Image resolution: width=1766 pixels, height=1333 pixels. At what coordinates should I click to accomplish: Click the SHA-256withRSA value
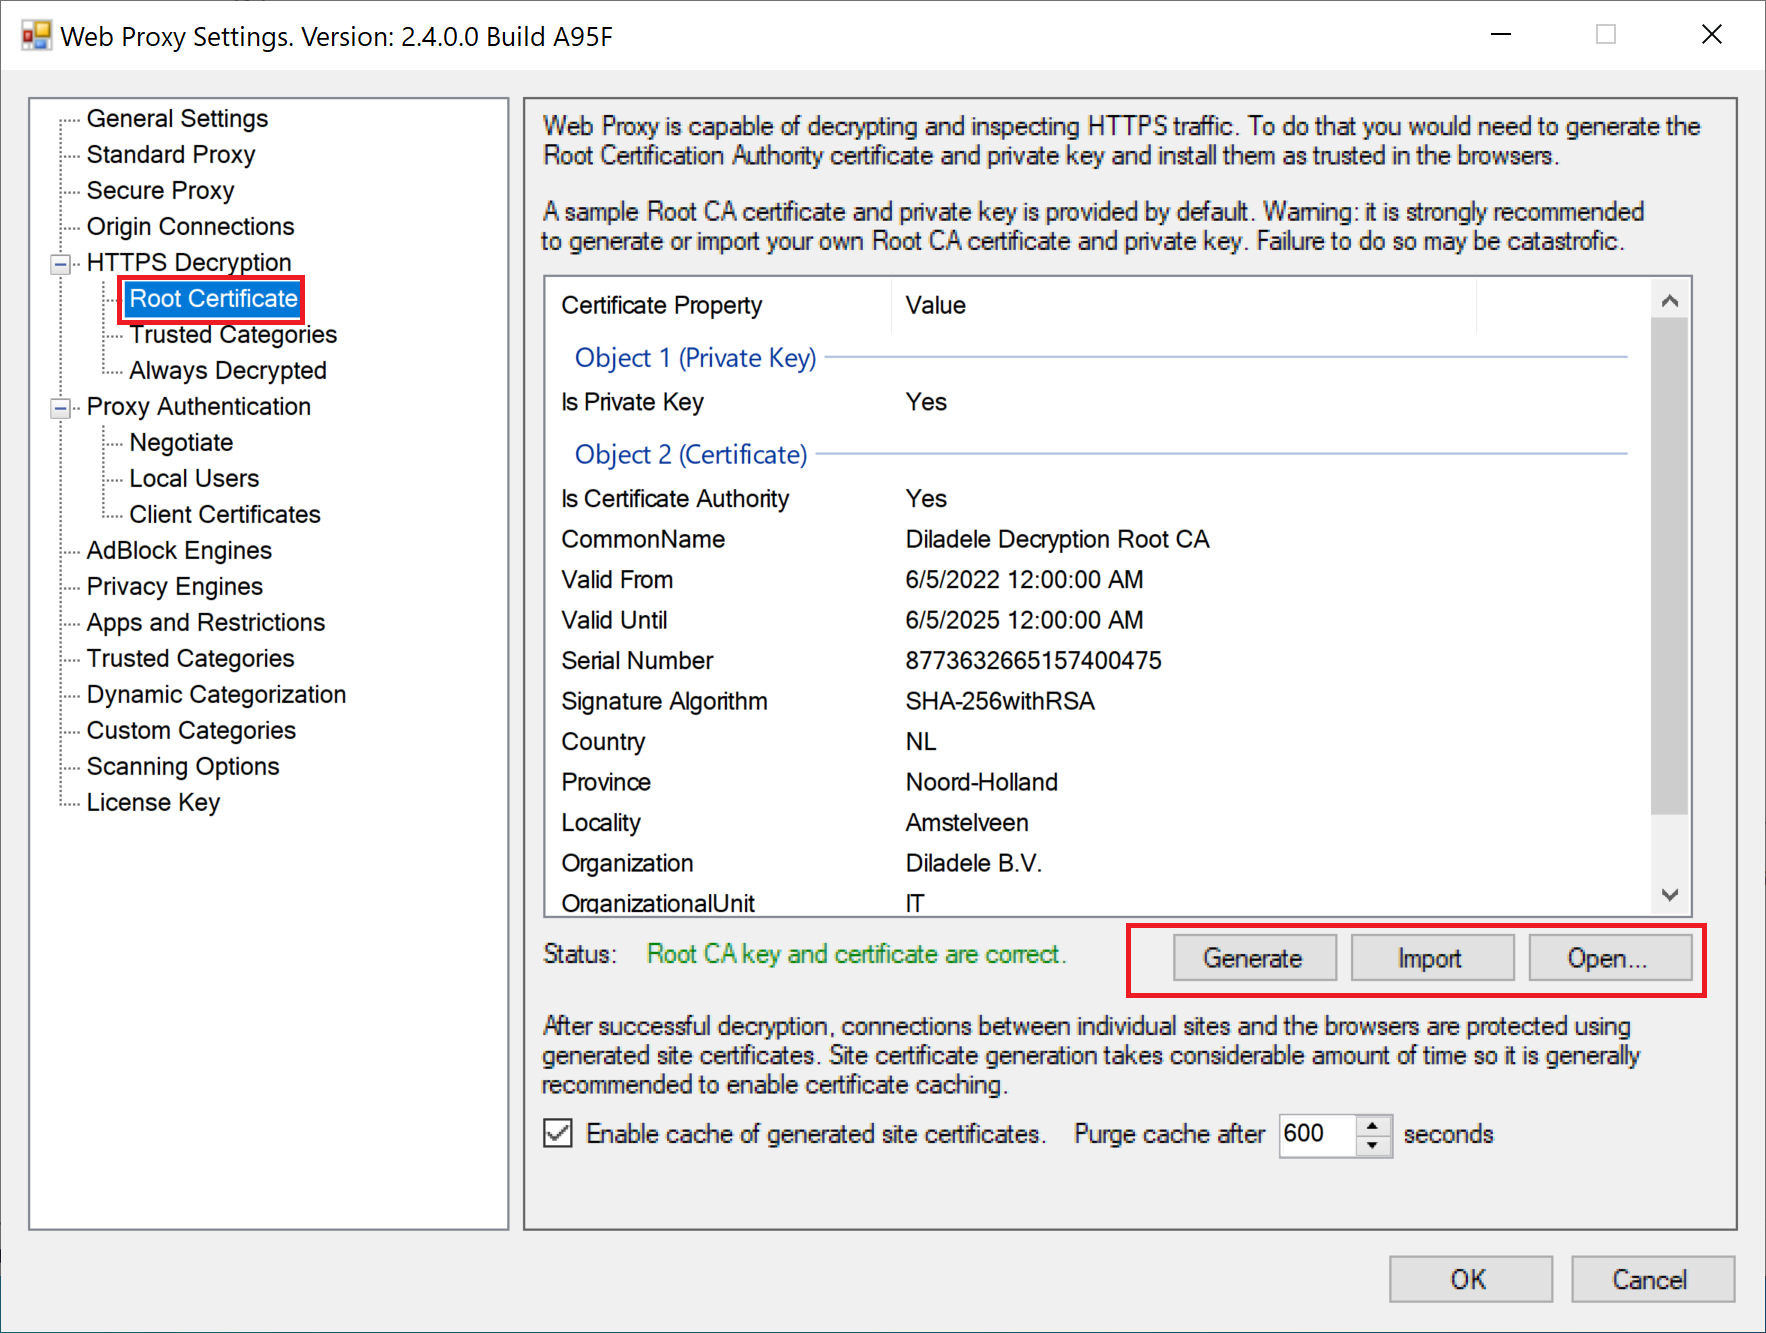pyautogui.click(x=1000, y=701)
